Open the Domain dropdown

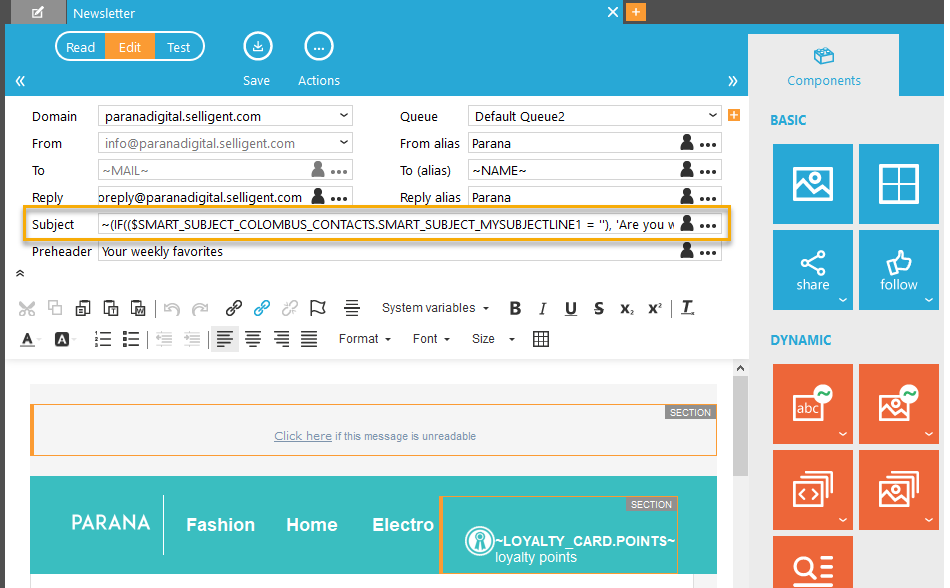click(225, 116)
